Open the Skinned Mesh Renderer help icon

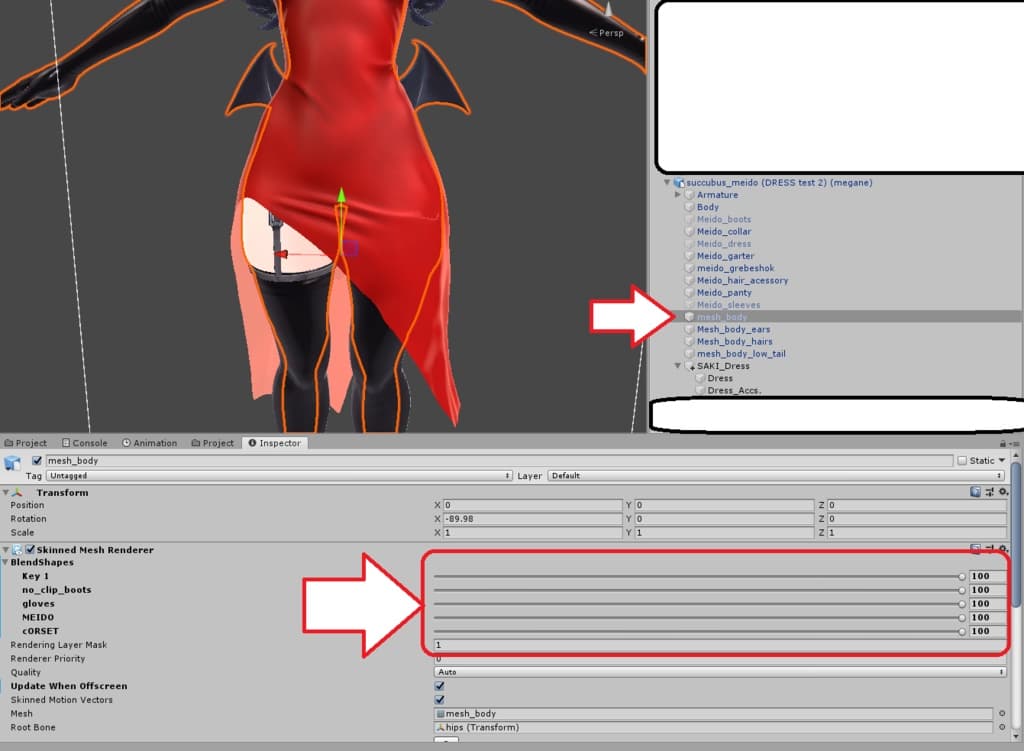point(975,550)
